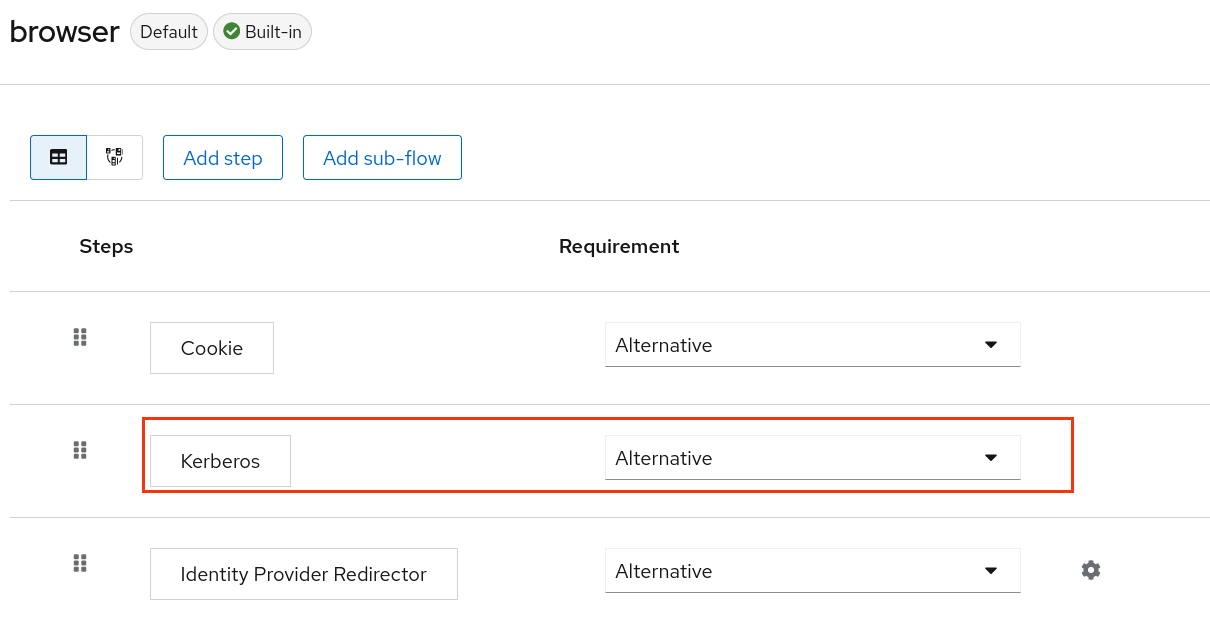Open Kerberos requirement dropdown
Image resolution: width=1210 pixels, height=626 pixels.
tap(812, 458)
